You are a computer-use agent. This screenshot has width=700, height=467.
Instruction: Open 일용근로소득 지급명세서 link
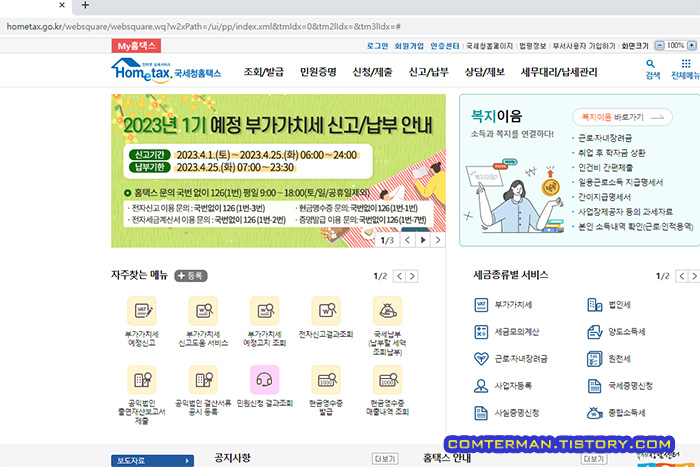tap(621, 182)
